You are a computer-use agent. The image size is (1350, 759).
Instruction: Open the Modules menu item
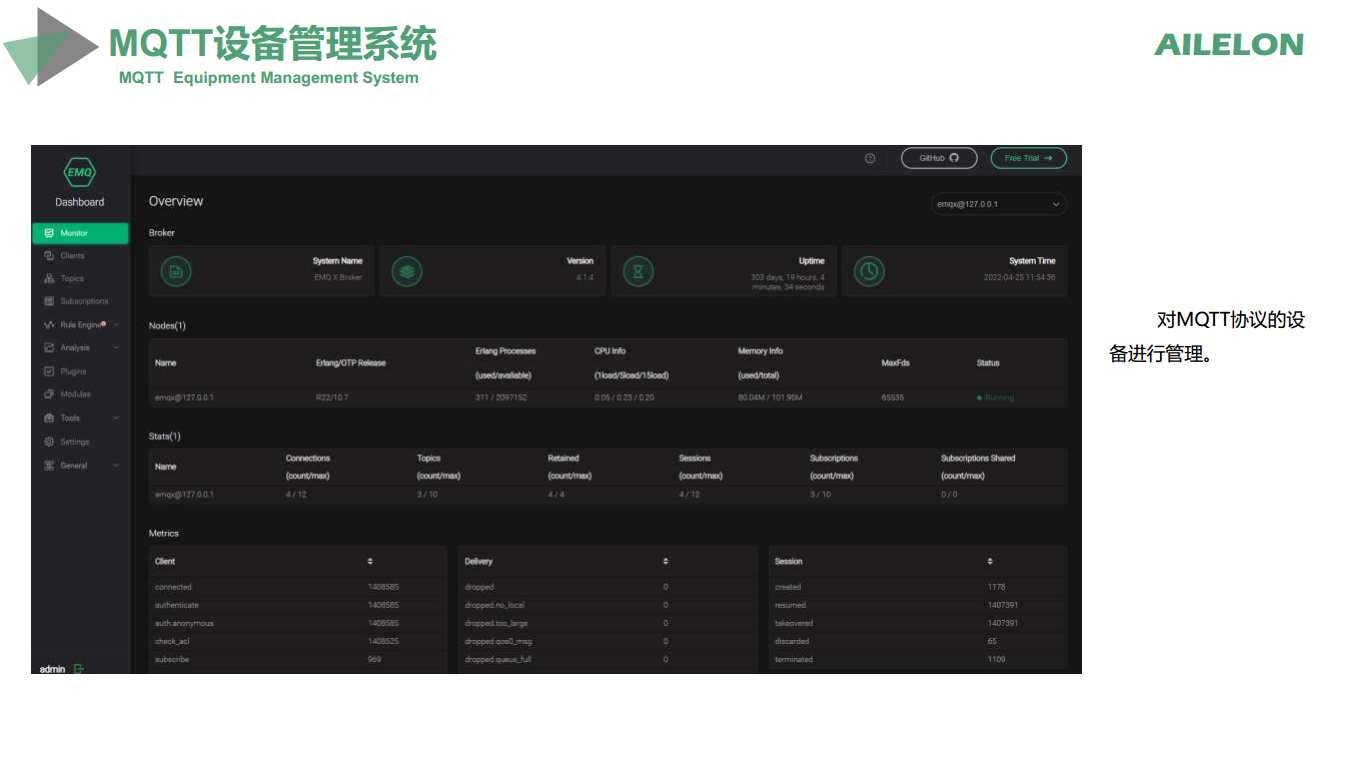pos(80,394)
